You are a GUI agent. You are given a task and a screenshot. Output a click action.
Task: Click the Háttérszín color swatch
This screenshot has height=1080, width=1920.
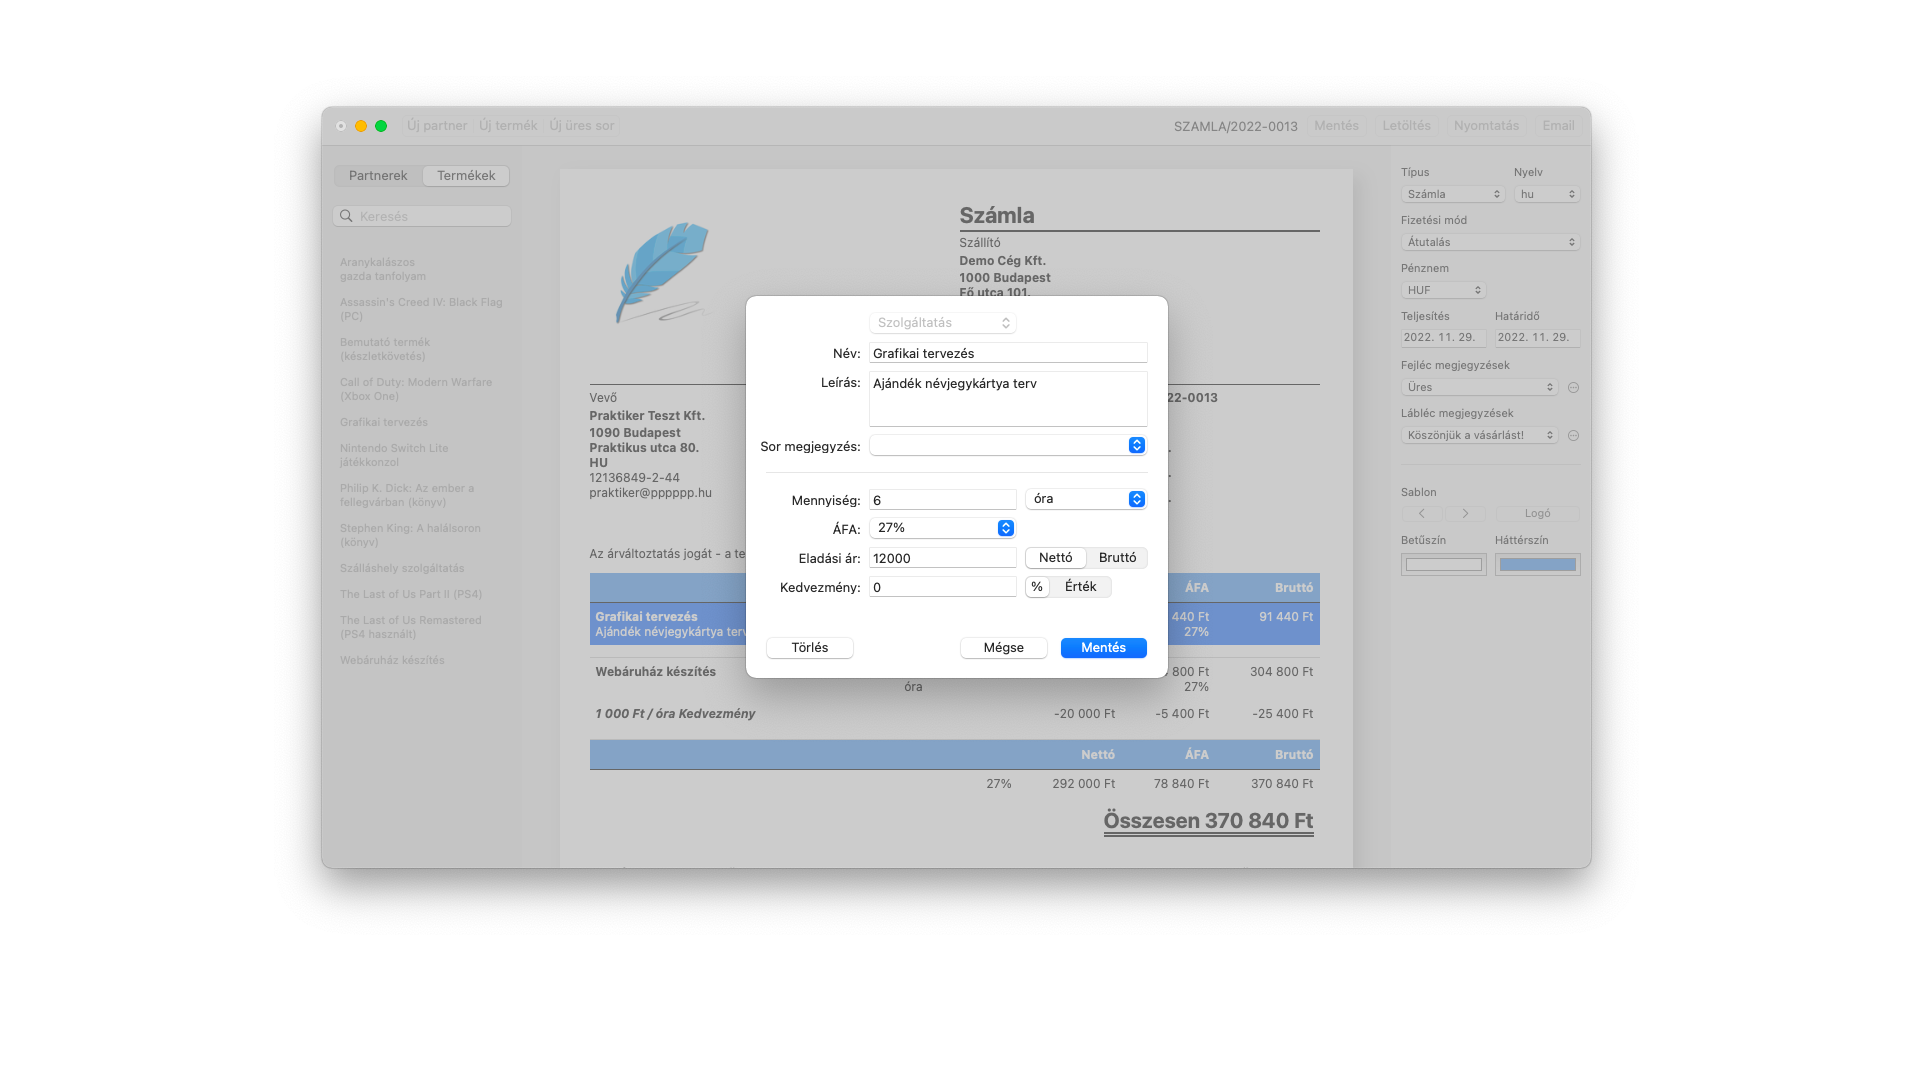[x=1537, y=564]
